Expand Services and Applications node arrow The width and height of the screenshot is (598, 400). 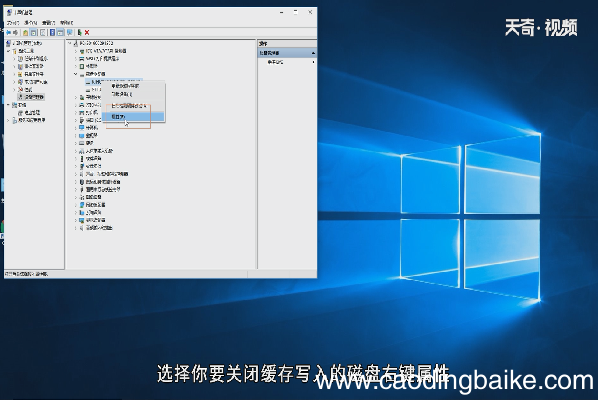(x=8, y=120)
